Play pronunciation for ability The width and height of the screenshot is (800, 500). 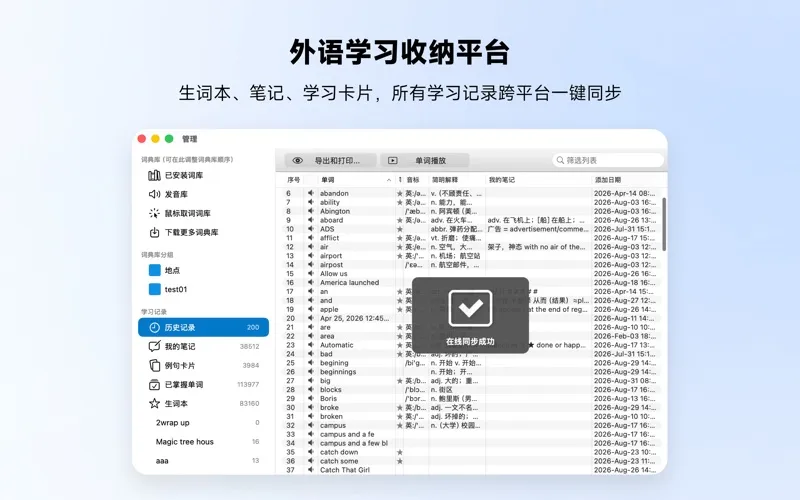coord(311,202)
